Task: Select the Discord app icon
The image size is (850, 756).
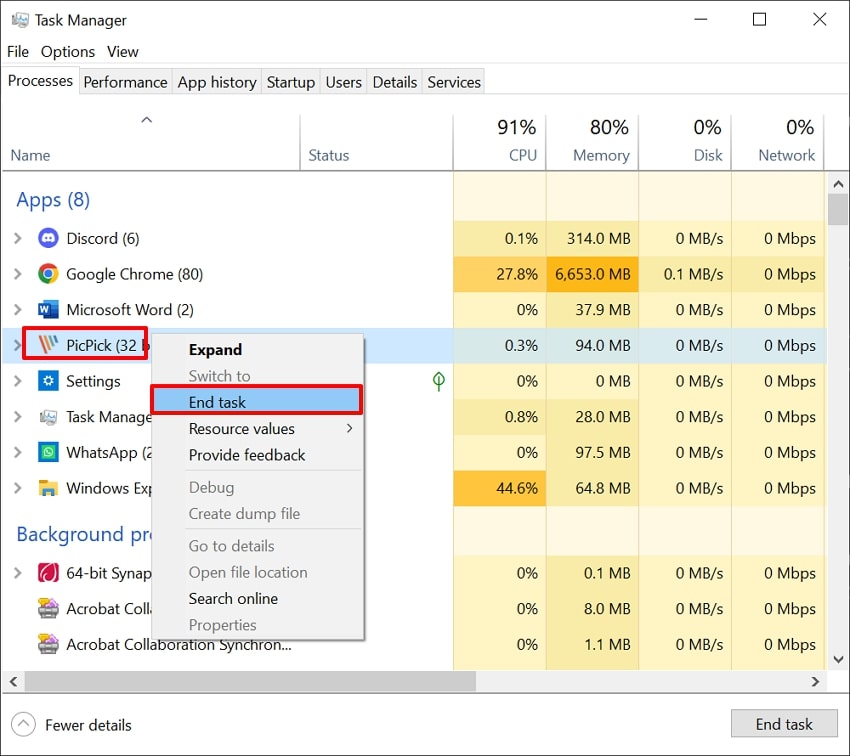Action: (48, 238)
